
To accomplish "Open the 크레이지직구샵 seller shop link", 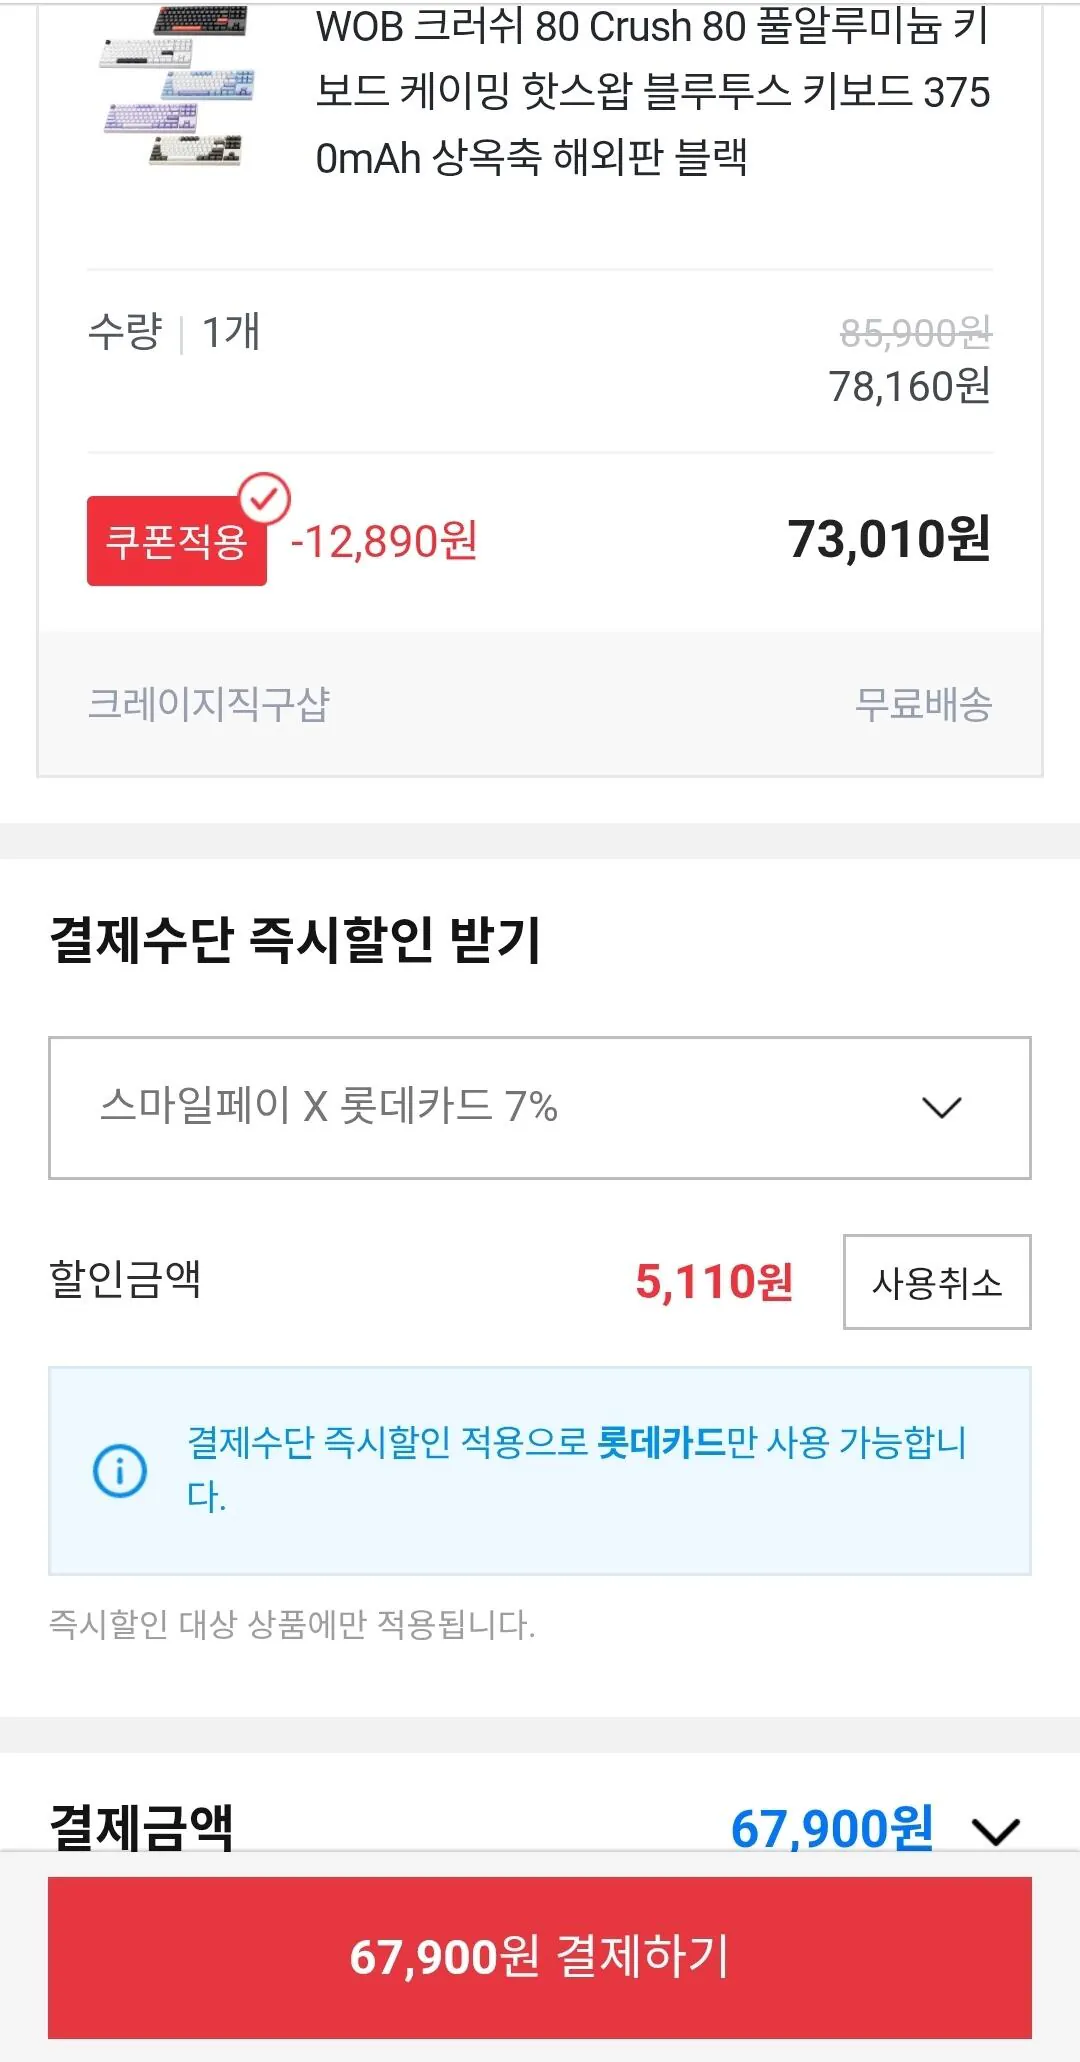I will pyautogui.click(x=209, y=704).
